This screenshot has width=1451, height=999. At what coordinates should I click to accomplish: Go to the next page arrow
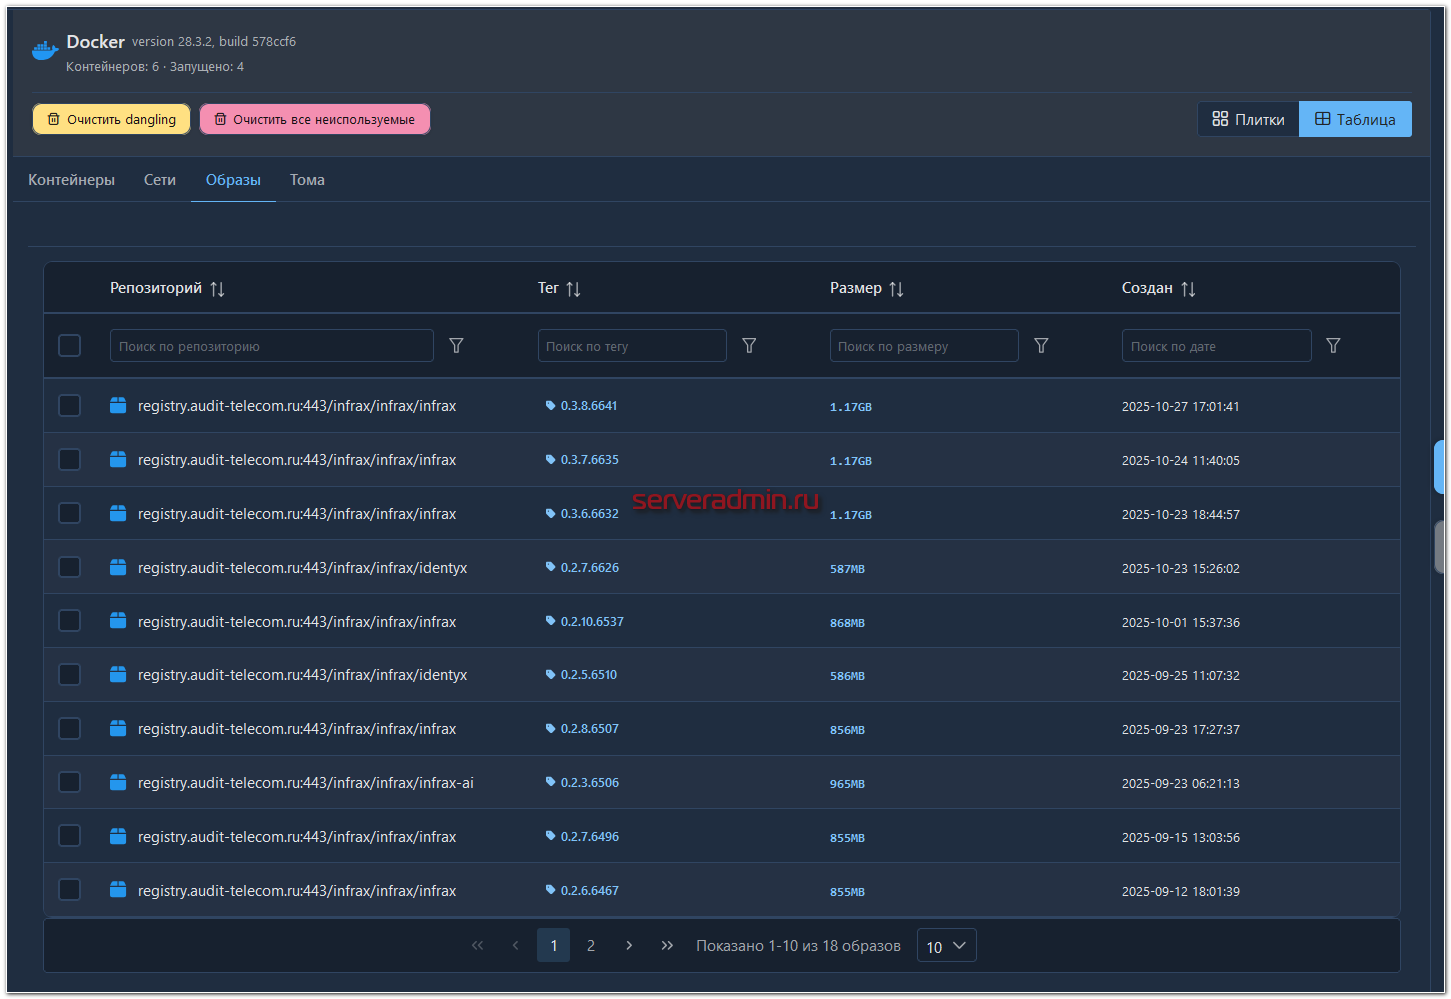coord(629,945)
